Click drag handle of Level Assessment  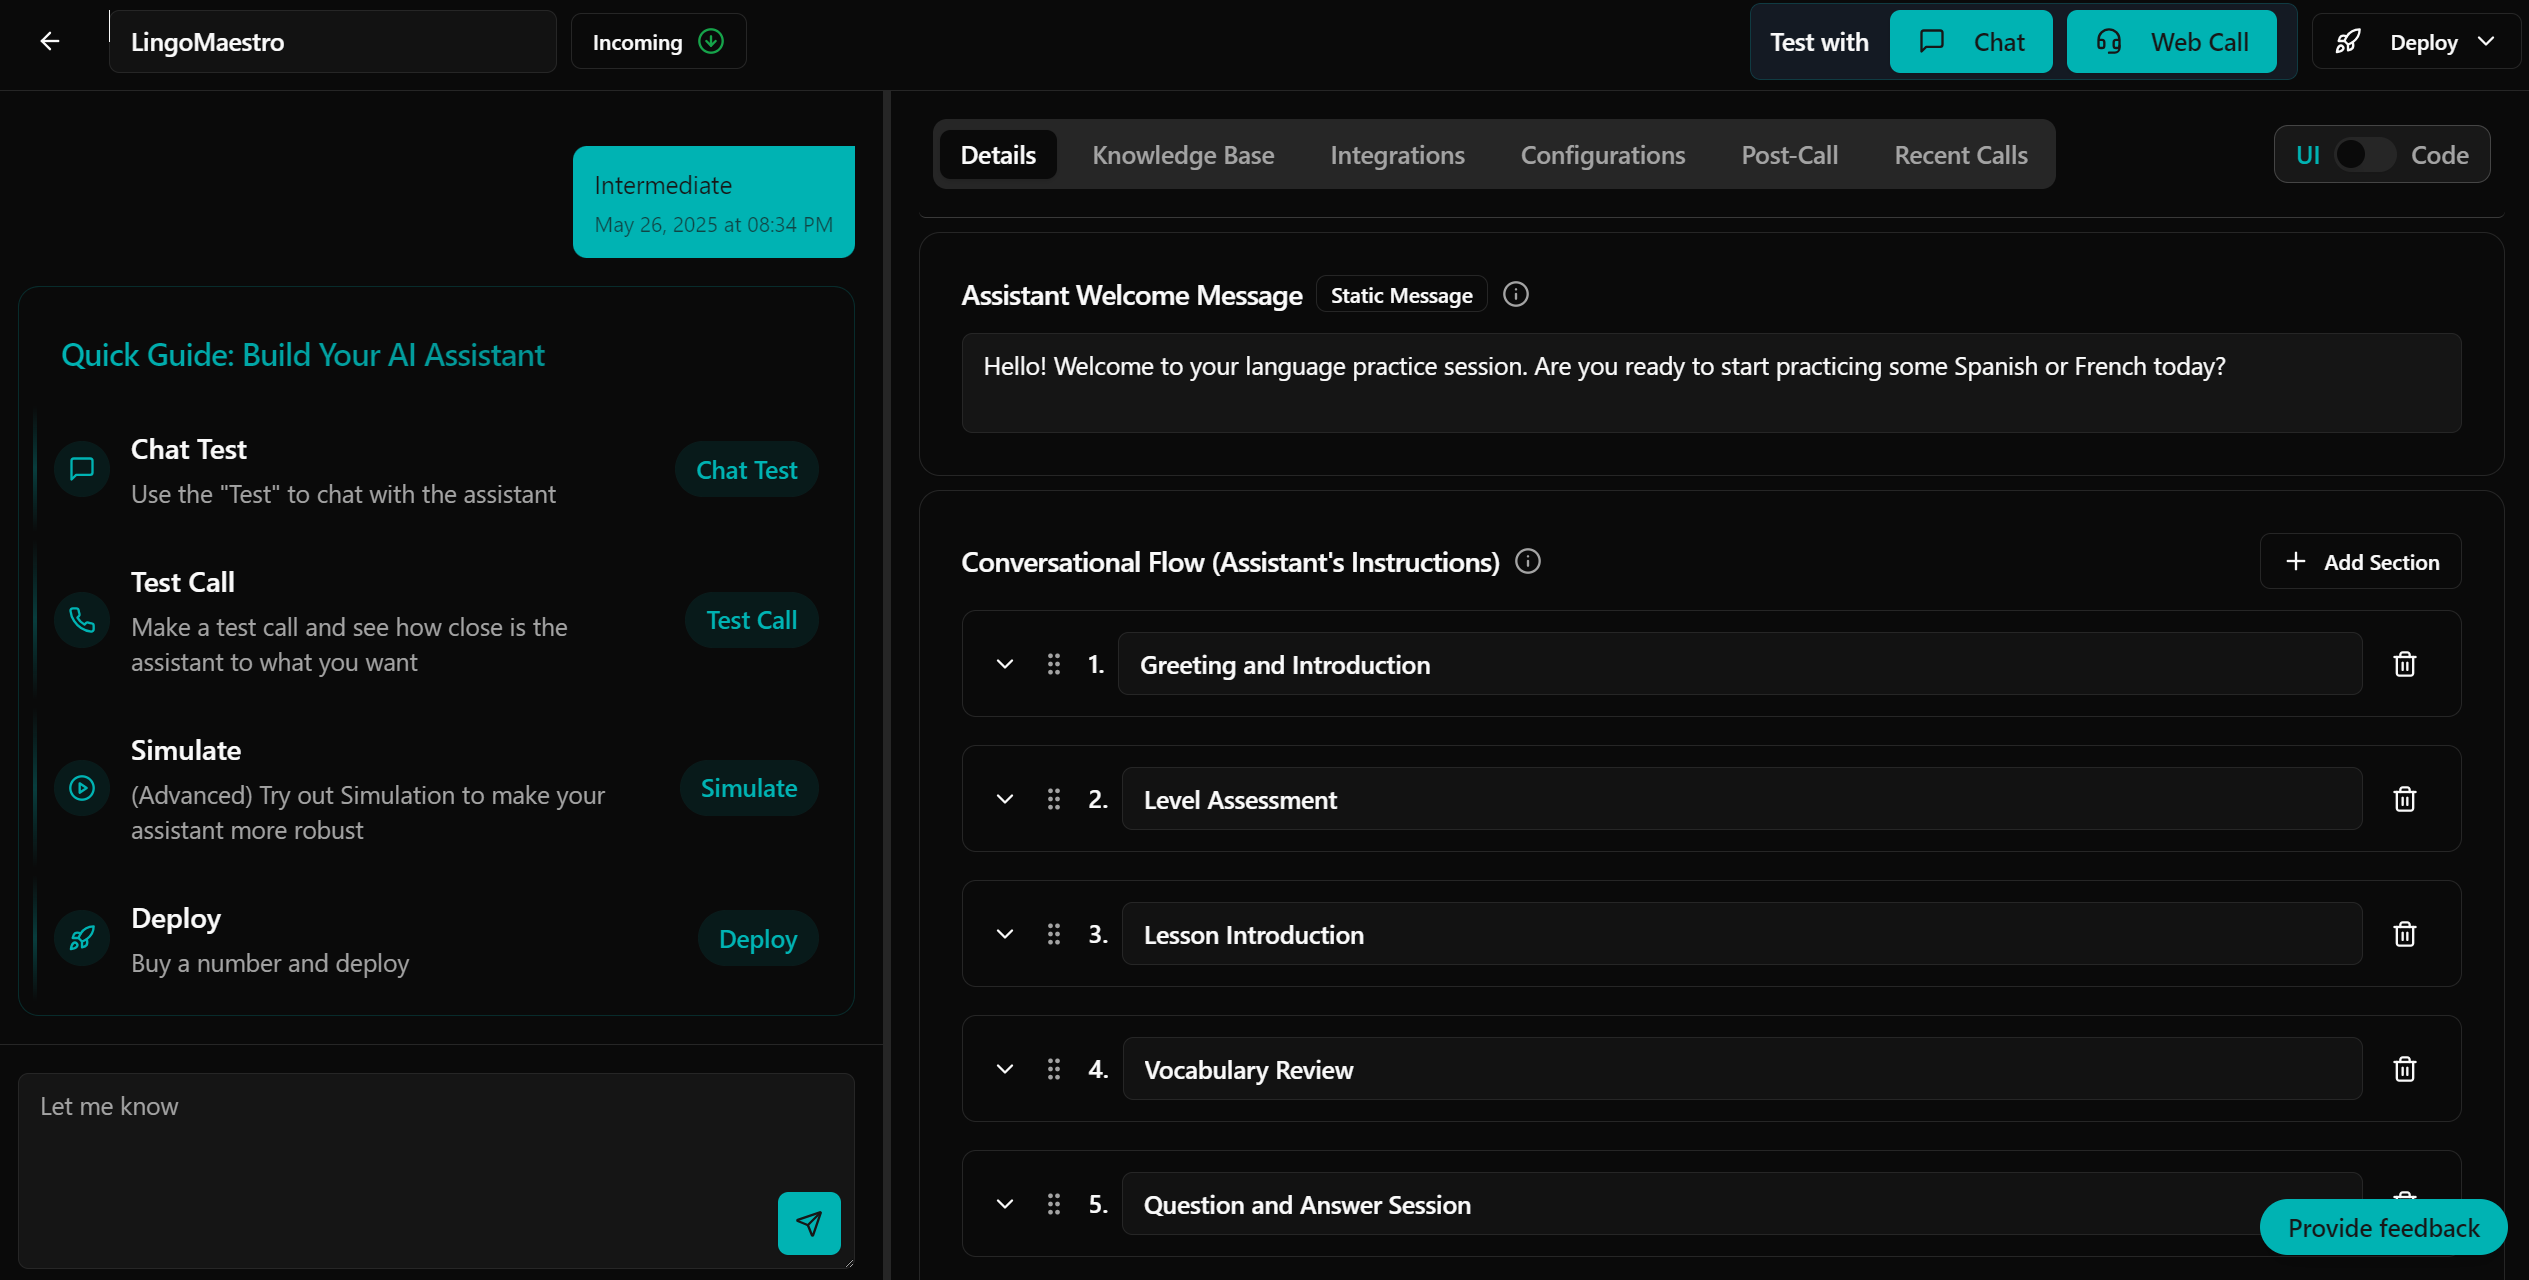click(x=1053, y=799)
